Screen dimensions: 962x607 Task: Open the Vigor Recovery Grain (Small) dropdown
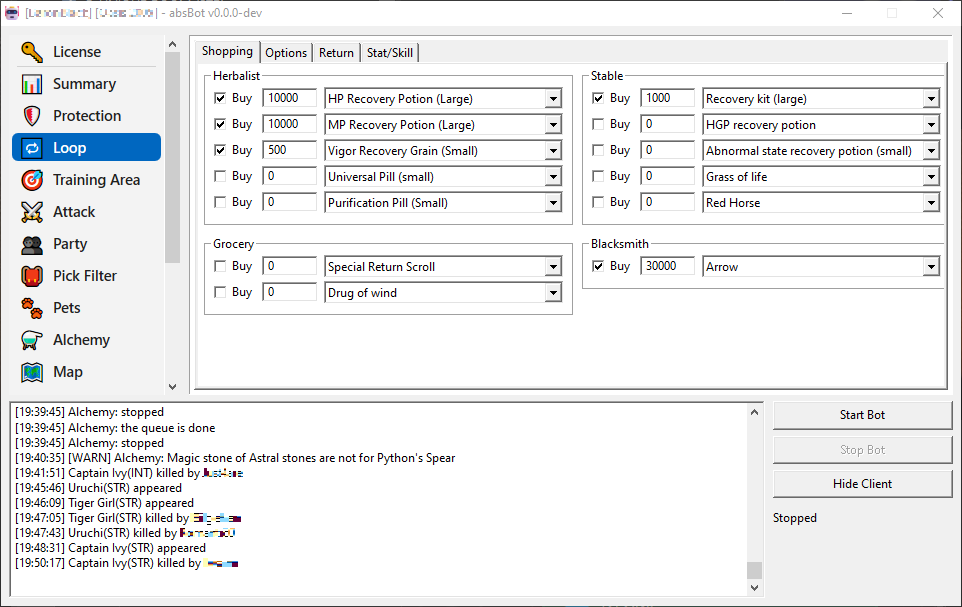[553, 151]
